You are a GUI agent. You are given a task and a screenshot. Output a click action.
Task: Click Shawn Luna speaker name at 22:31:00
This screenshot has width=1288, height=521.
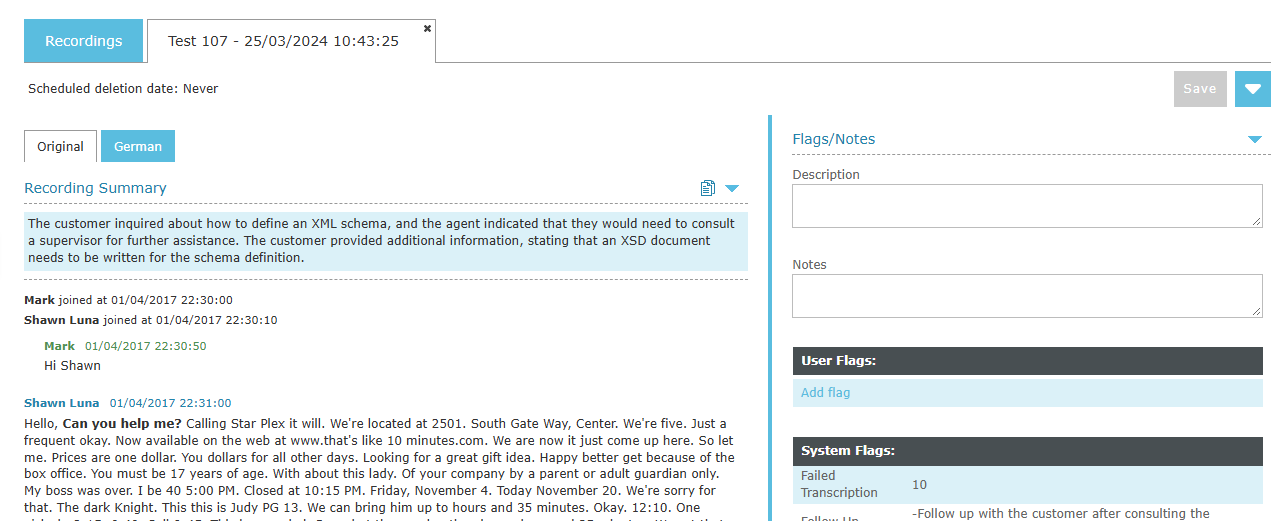point(62,403)
